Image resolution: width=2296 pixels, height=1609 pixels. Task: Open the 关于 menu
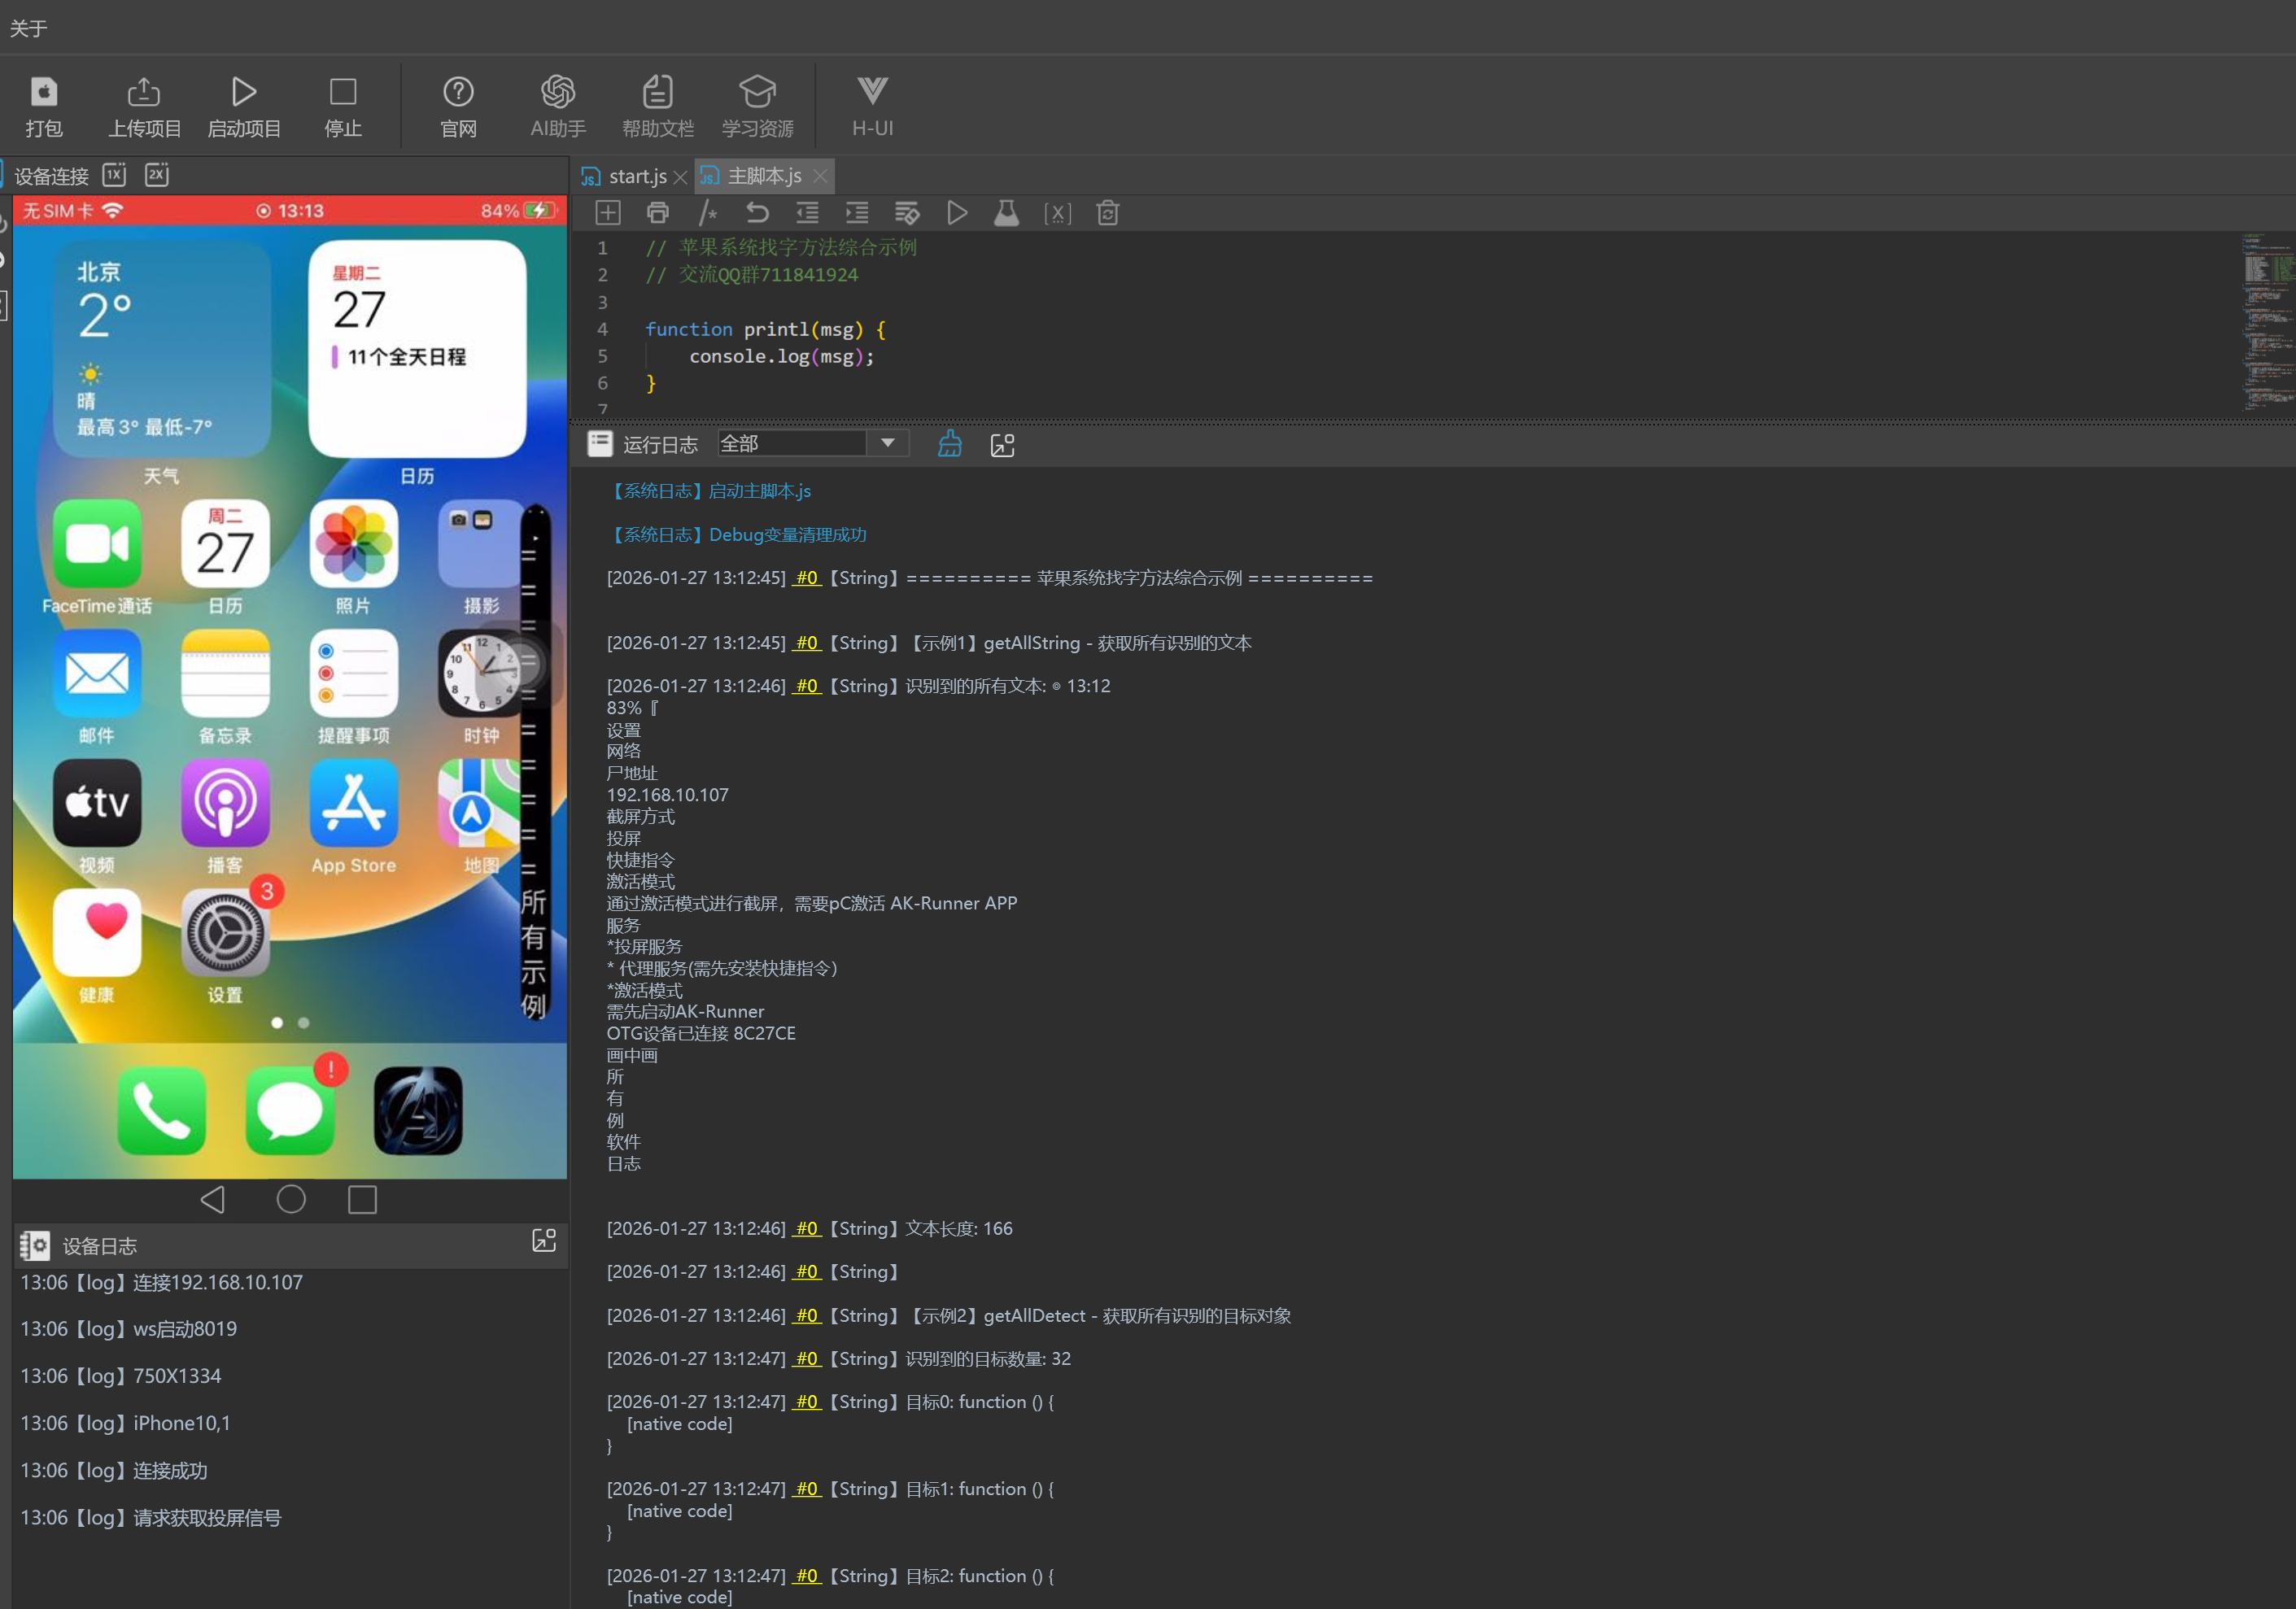(x=28, y=28)
